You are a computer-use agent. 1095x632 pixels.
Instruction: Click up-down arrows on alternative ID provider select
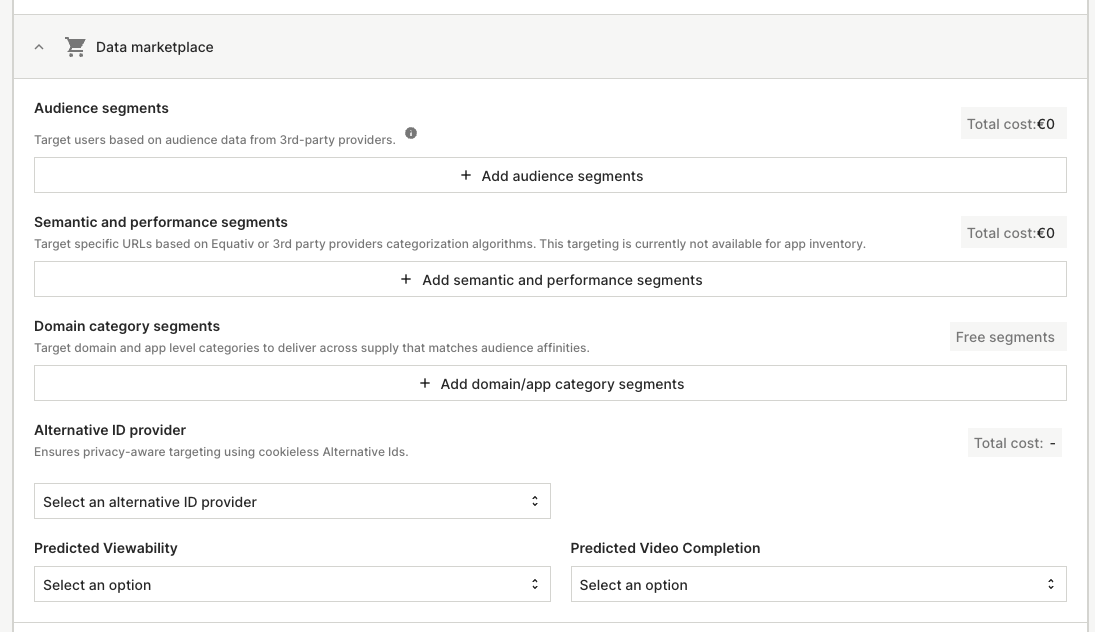click(535, 501)
